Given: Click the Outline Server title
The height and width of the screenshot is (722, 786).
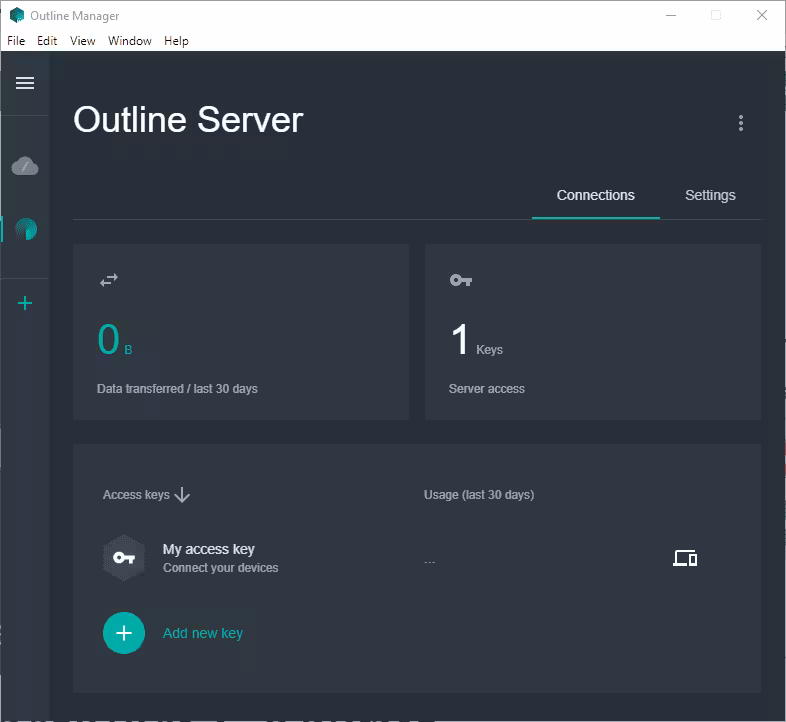Looking at the screenshot, I should click(188, 120).
